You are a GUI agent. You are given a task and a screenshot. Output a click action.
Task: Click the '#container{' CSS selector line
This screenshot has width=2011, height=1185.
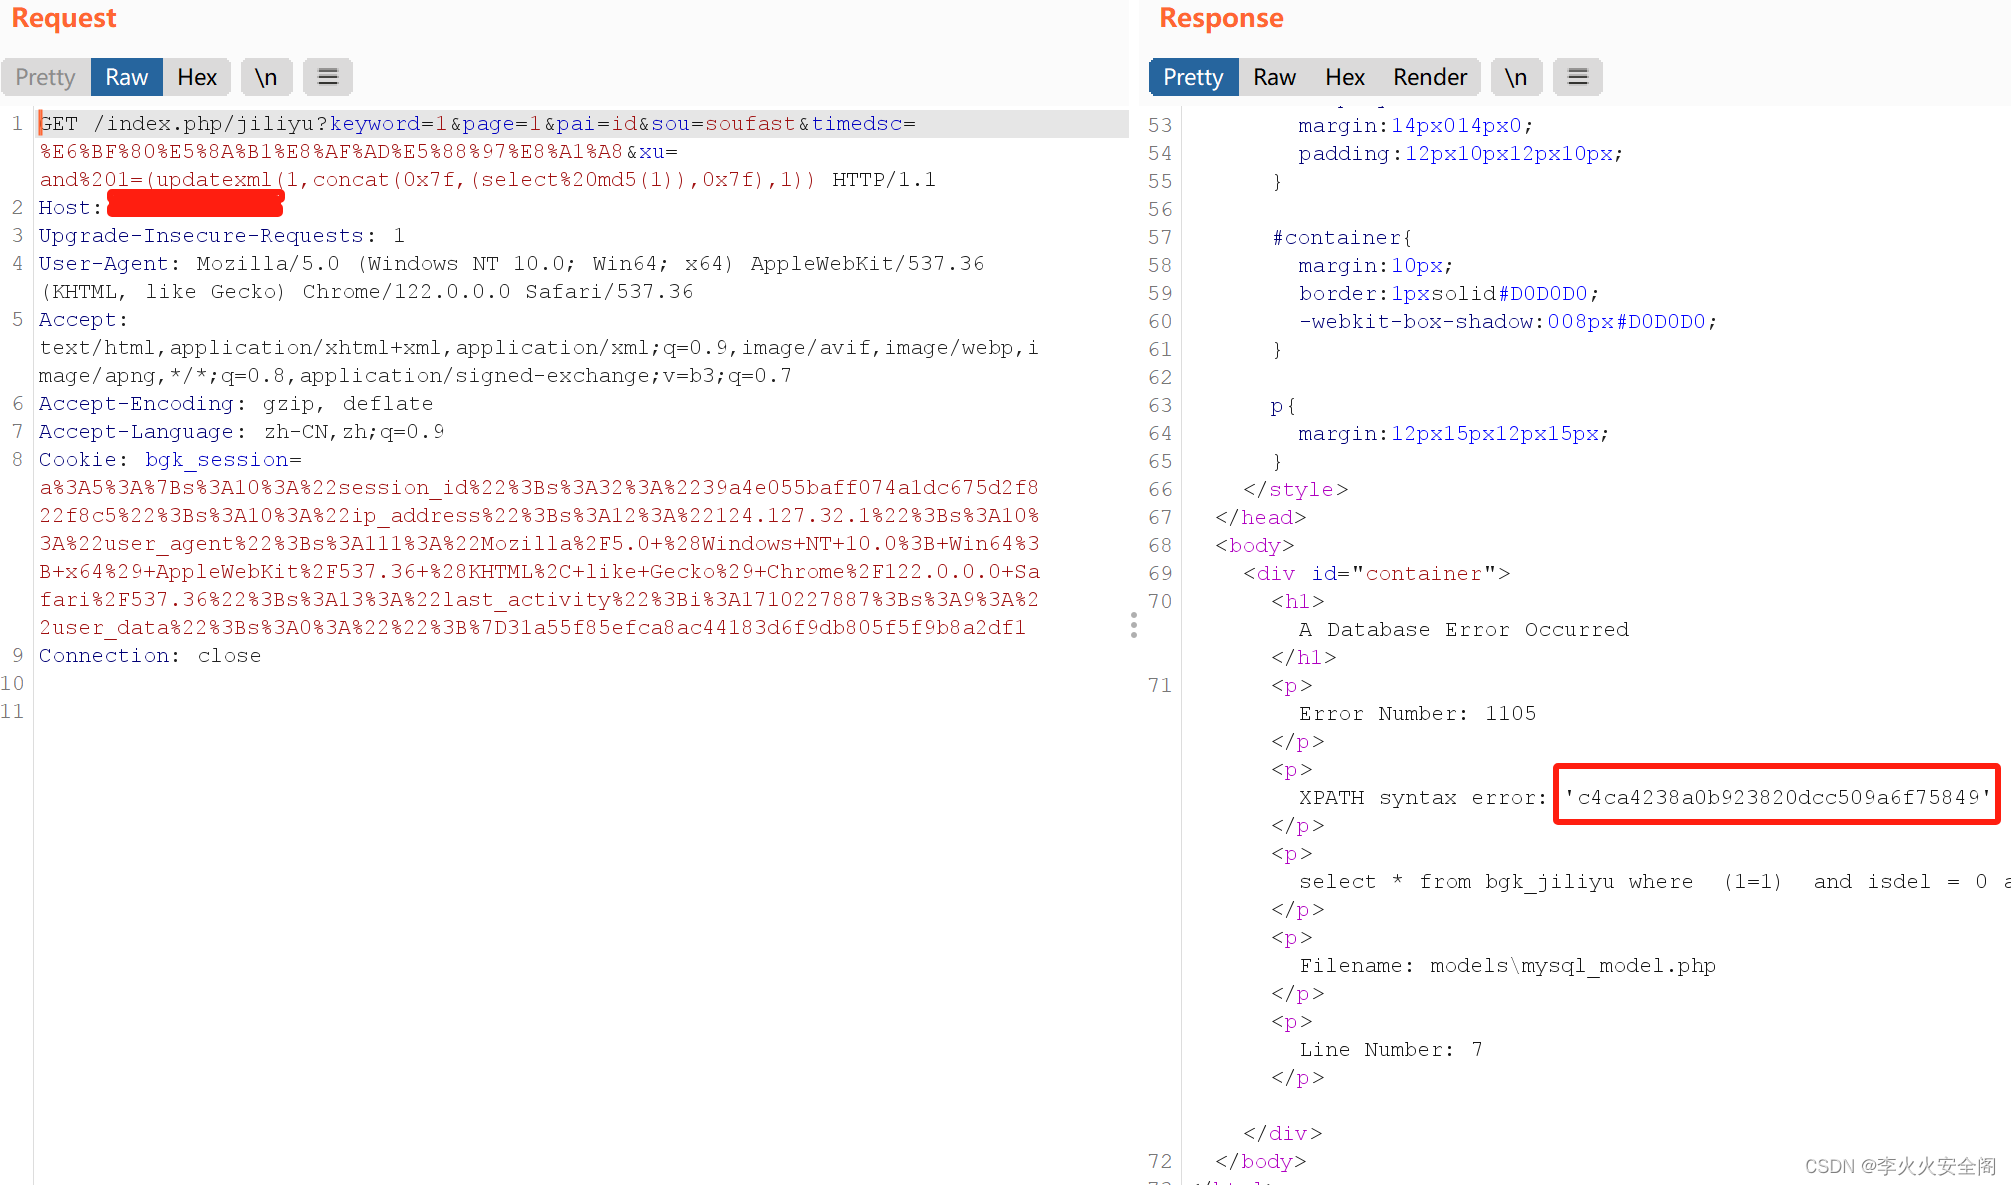1342,238
